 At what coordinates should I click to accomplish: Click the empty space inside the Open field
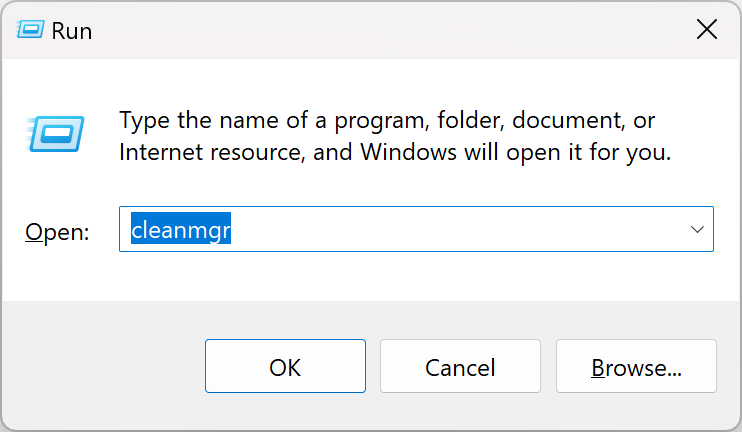tap(450, 230)
